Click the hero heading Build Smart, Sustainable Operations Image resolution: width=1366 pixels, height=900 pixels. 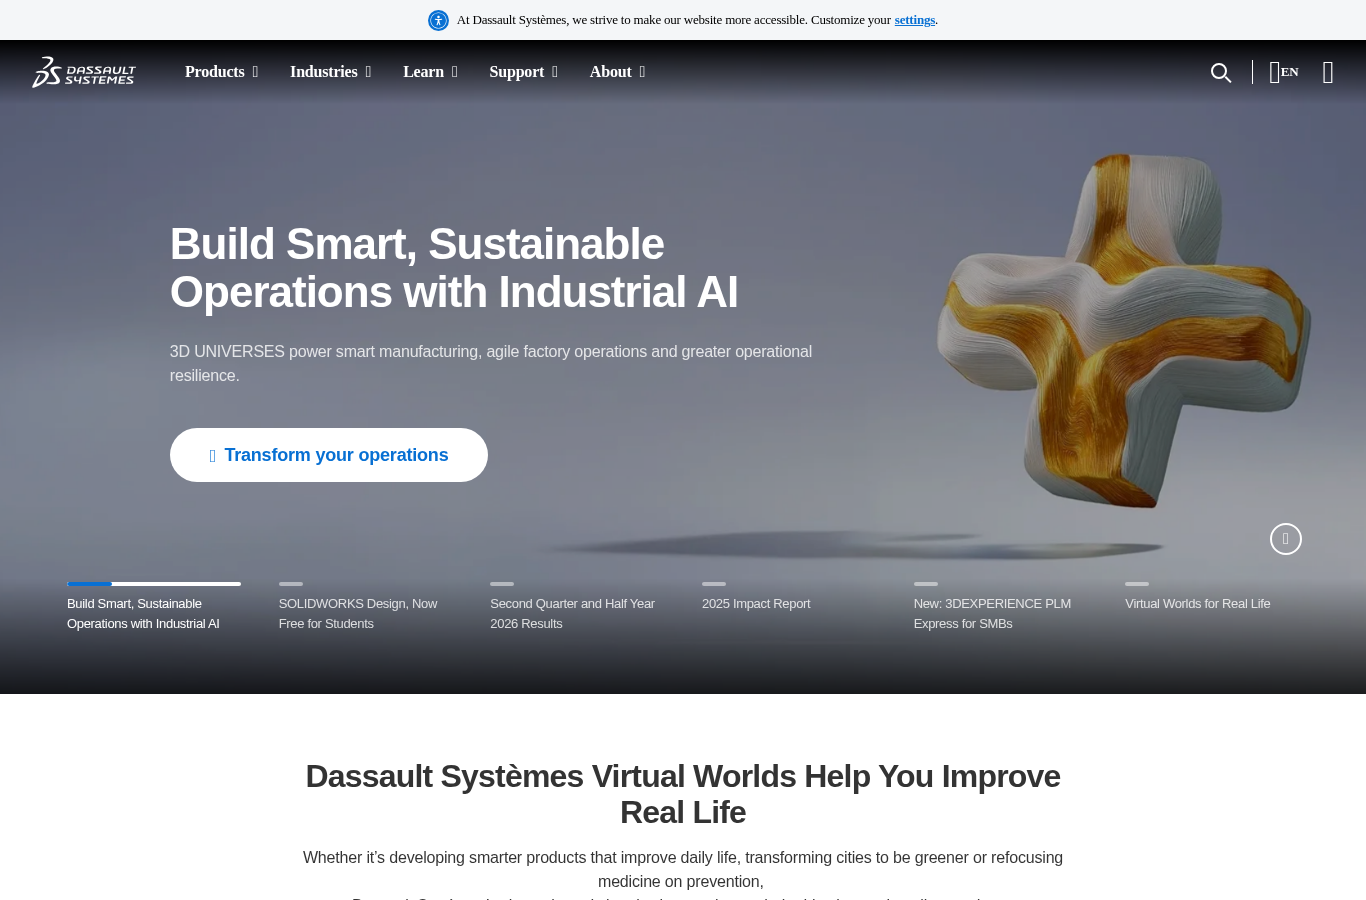tap(454, 268)
